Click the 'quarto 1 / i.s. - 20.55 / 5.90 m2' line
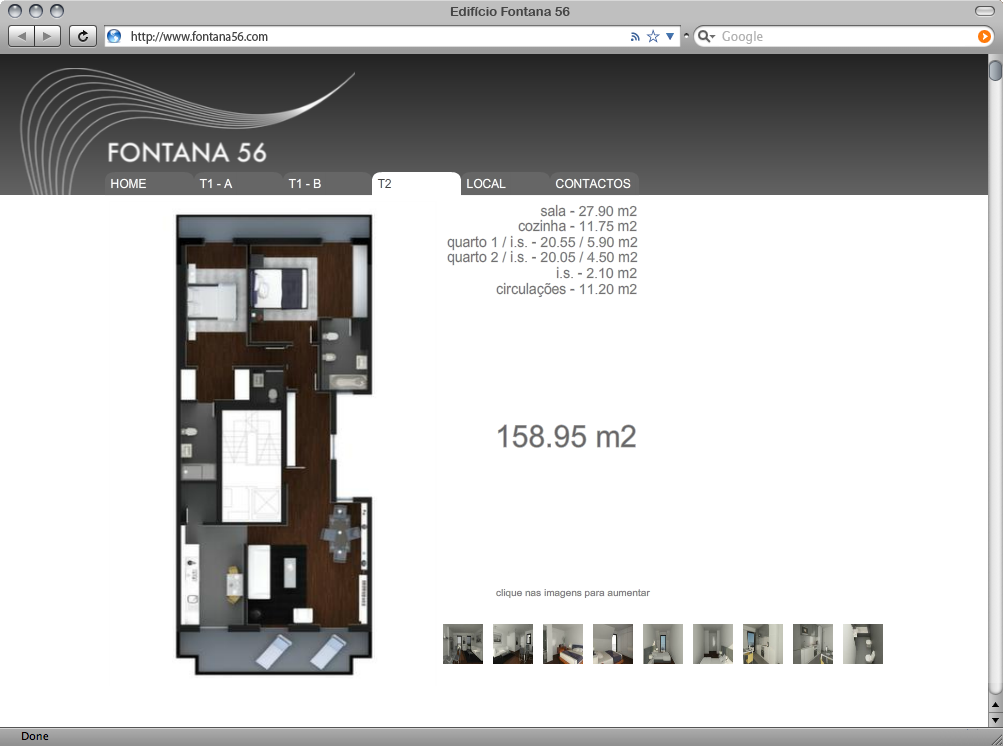The image size is (1003, 746). 542,242
